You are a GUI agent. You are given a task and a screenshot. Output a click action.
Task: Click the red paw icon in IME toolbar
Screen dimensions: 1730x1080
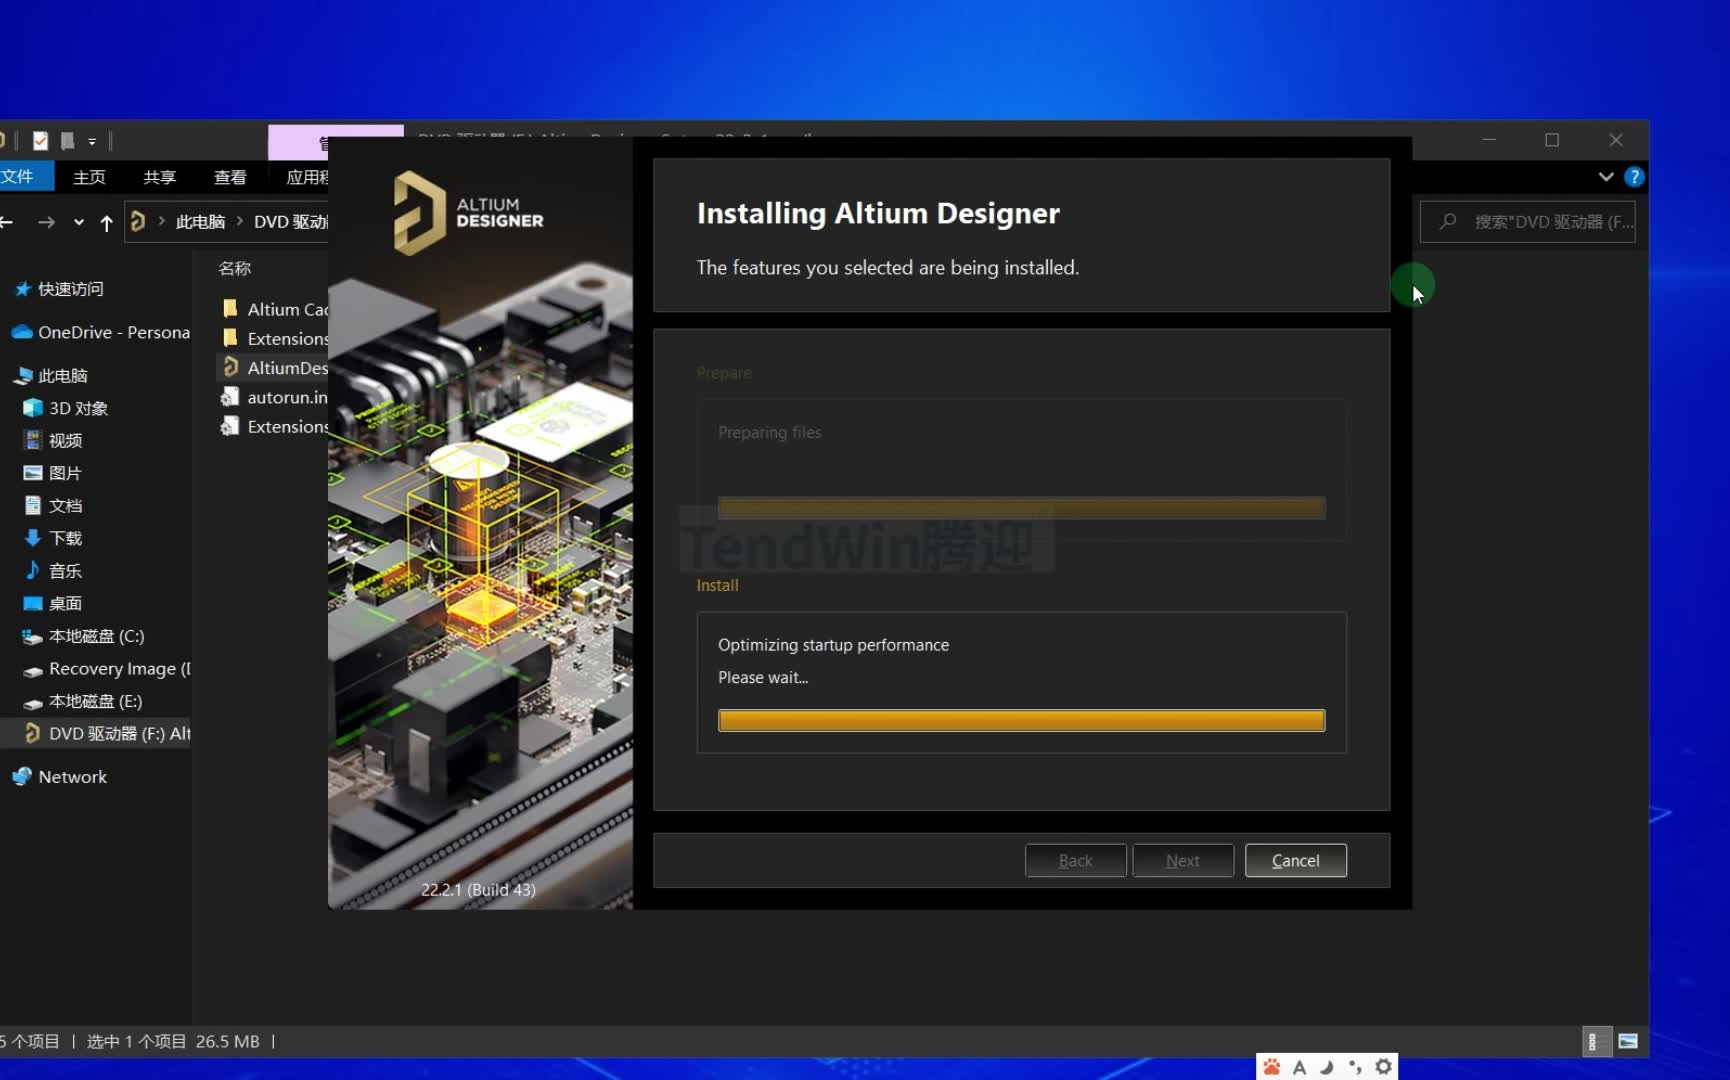click(1272, 1067)
